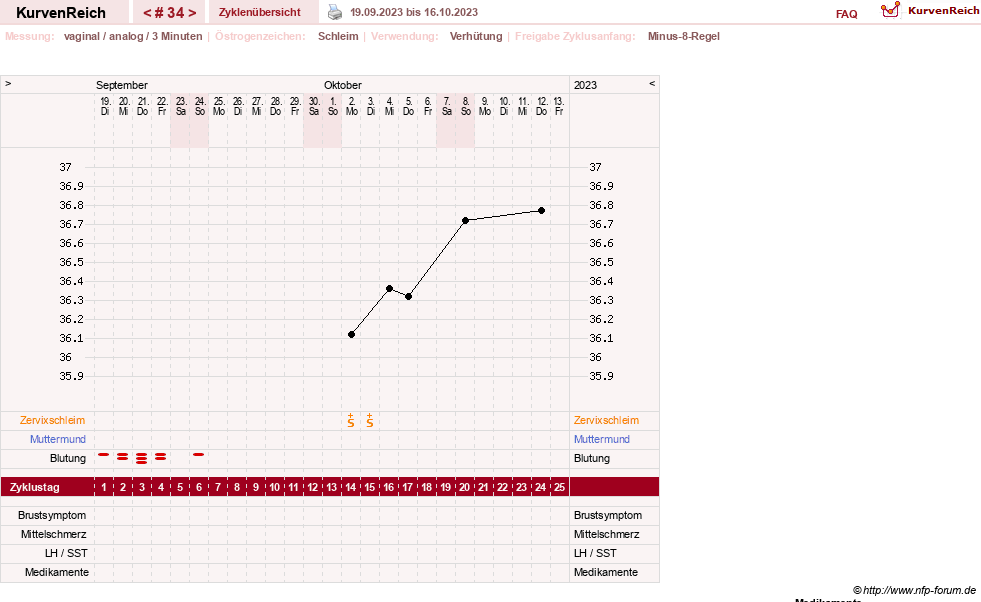
Task: Select cycle day 25 cell
Action: [559, 487]
